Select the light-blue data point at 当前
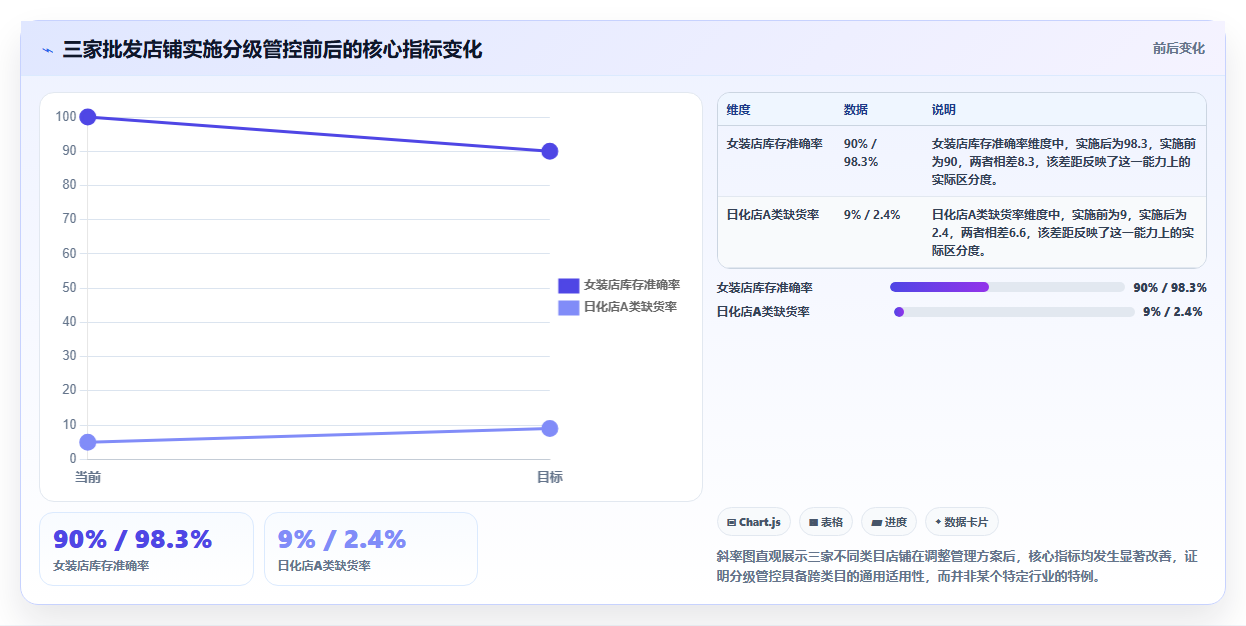The image size is (1246, 626). click(88, 442)
